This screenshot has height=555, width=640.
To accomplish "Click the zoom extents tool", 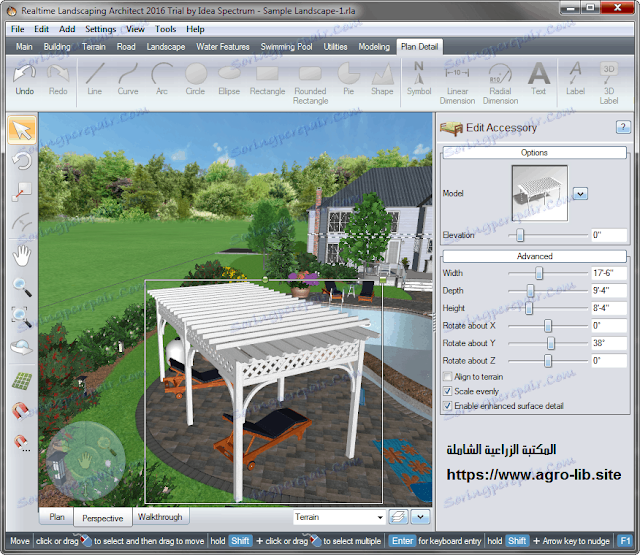I will 22,317.
